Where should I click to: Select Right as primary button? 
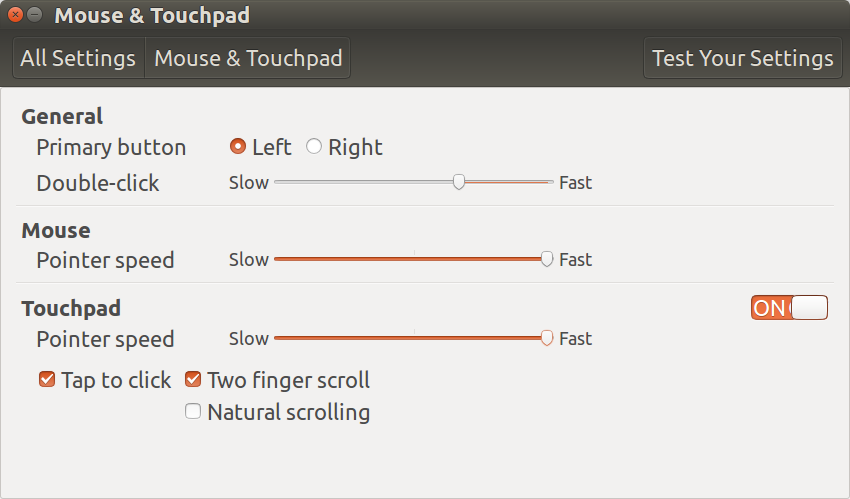point(314,146)
